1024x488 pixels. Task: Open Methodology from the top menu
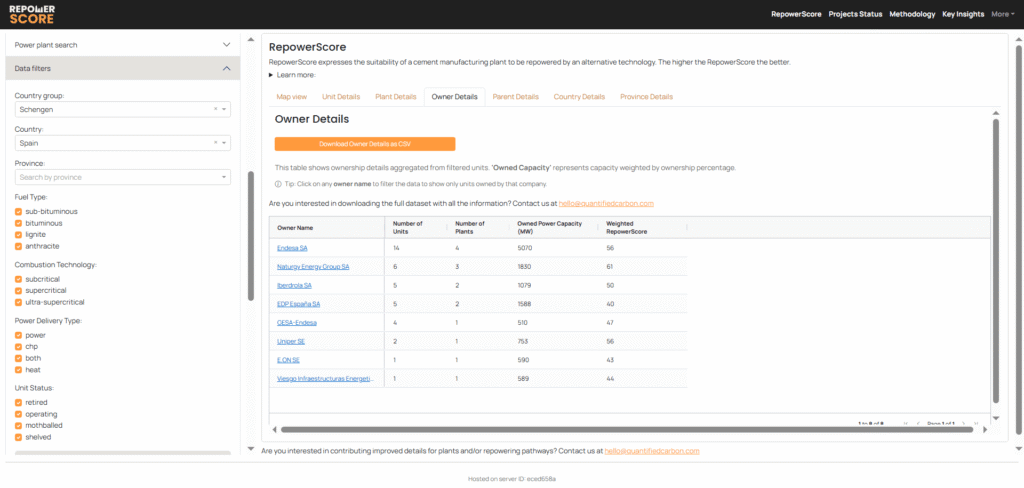click(884, 14)
